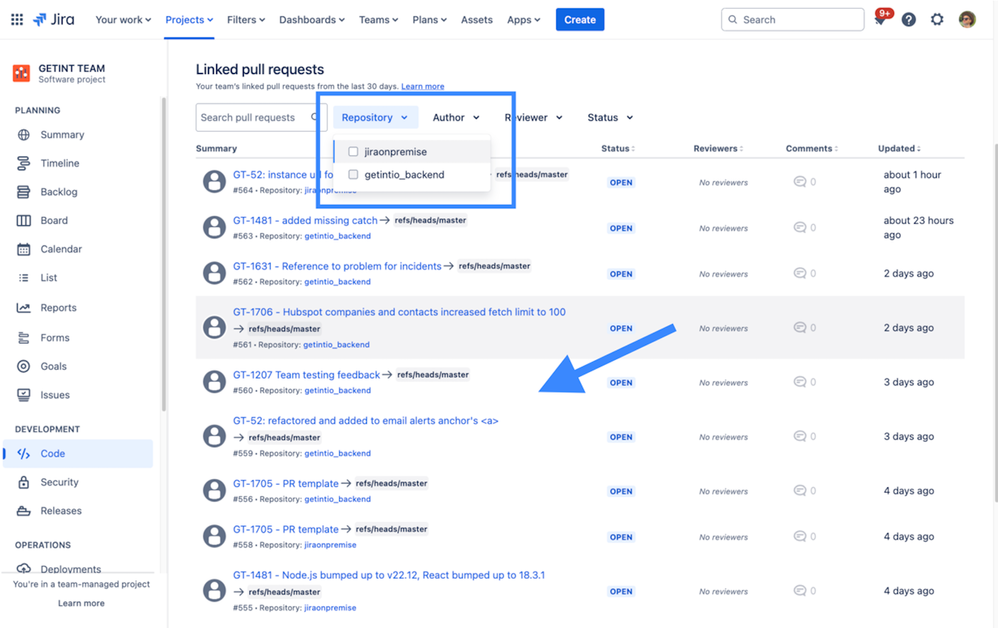Click the Summary globe icon in sidebar
This screenshot has height=628, width=998.
24,135
